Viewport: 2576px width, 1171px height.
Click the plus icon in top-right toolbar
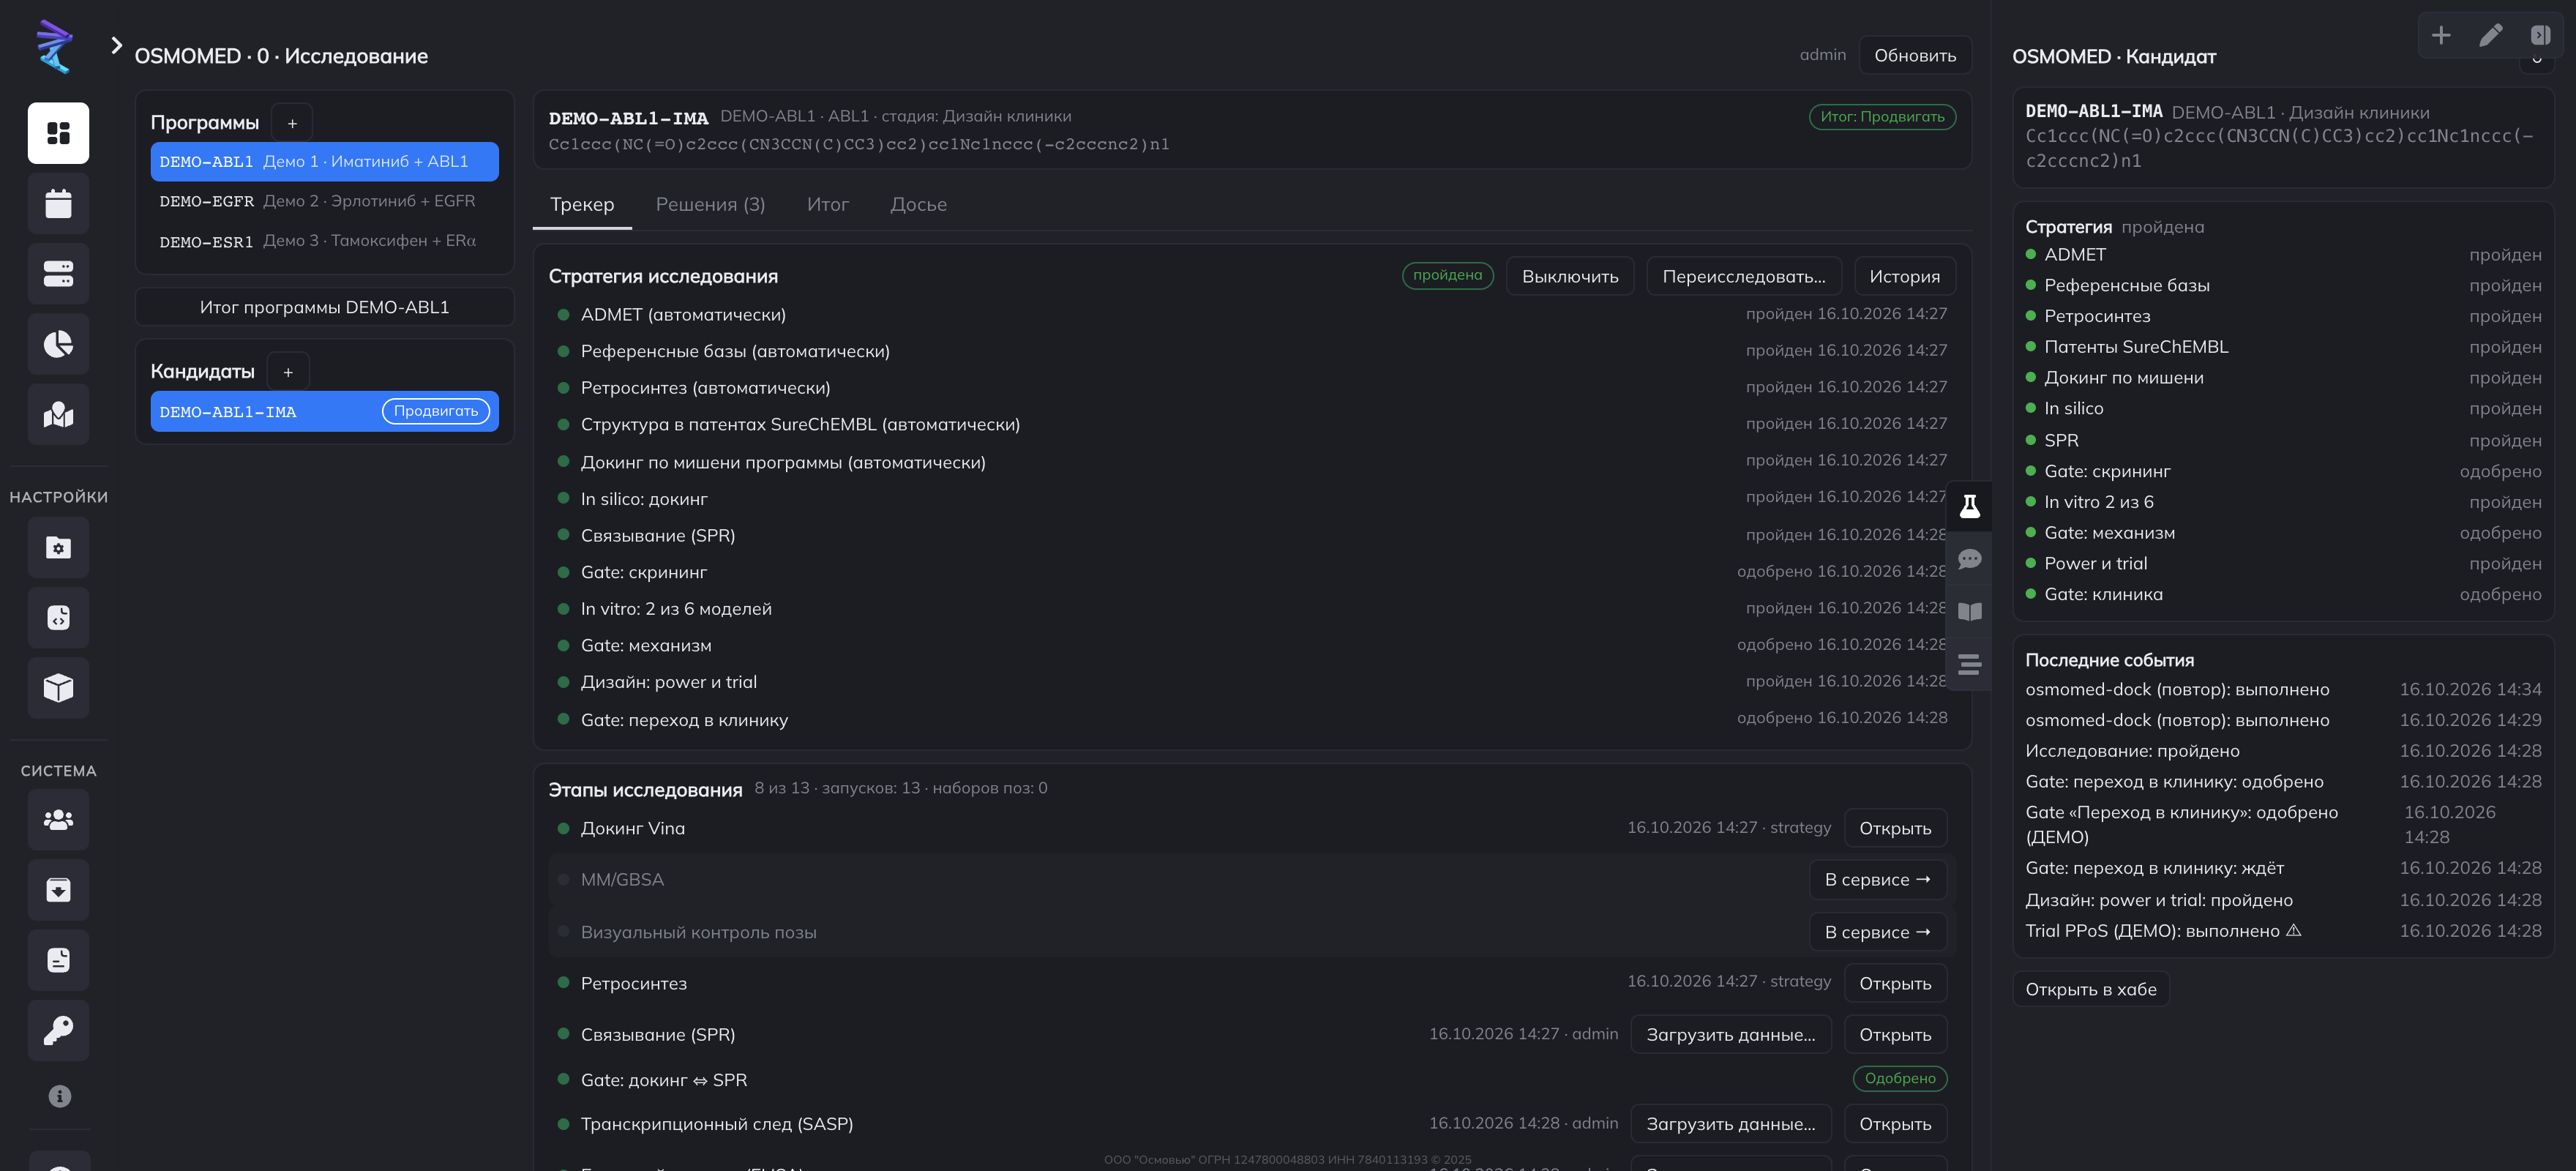2441,35
